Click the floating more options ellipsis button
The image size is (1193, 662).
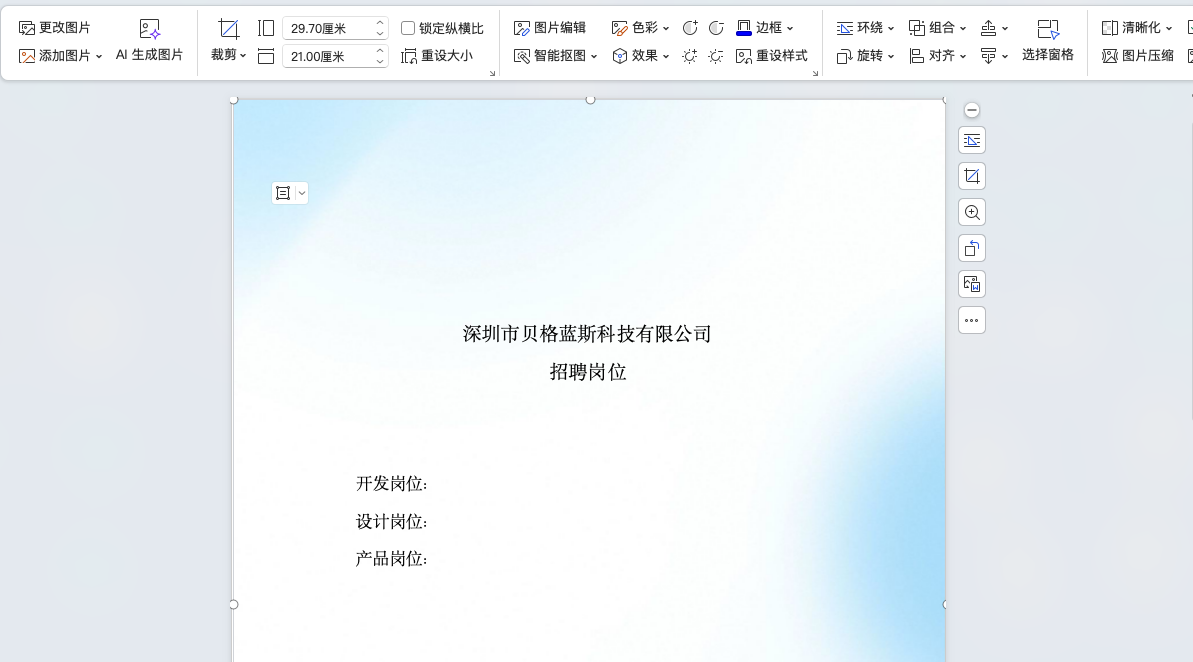pyautogui.click(x=971, y=320)
